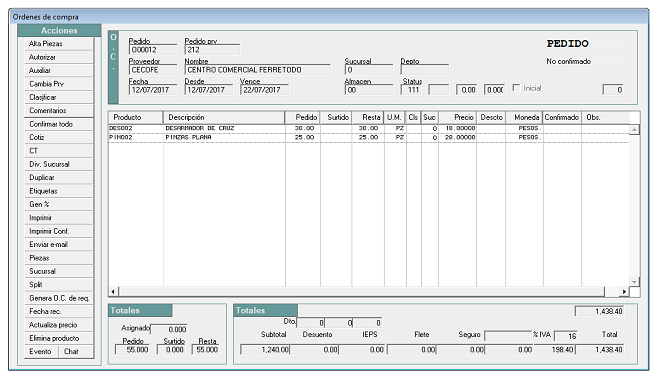
Task: Click the Asignado field 0.000
Action: (169, 329)
